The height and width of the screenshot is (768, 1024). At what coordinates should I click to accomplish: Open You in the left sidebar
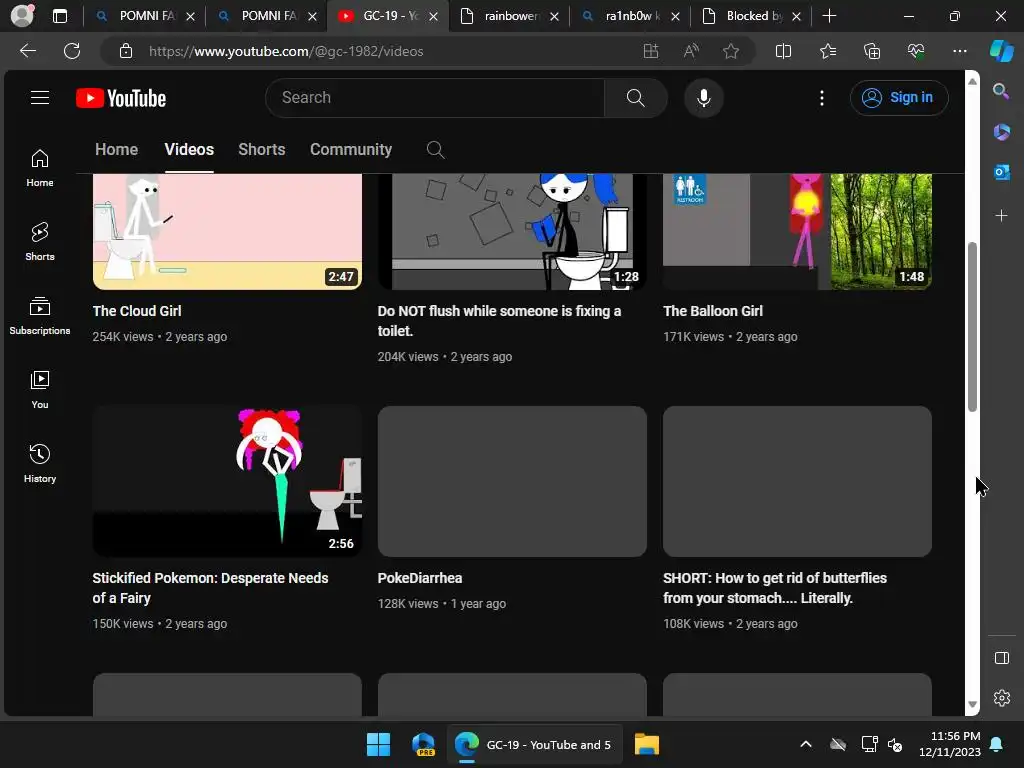click(40, 390)
